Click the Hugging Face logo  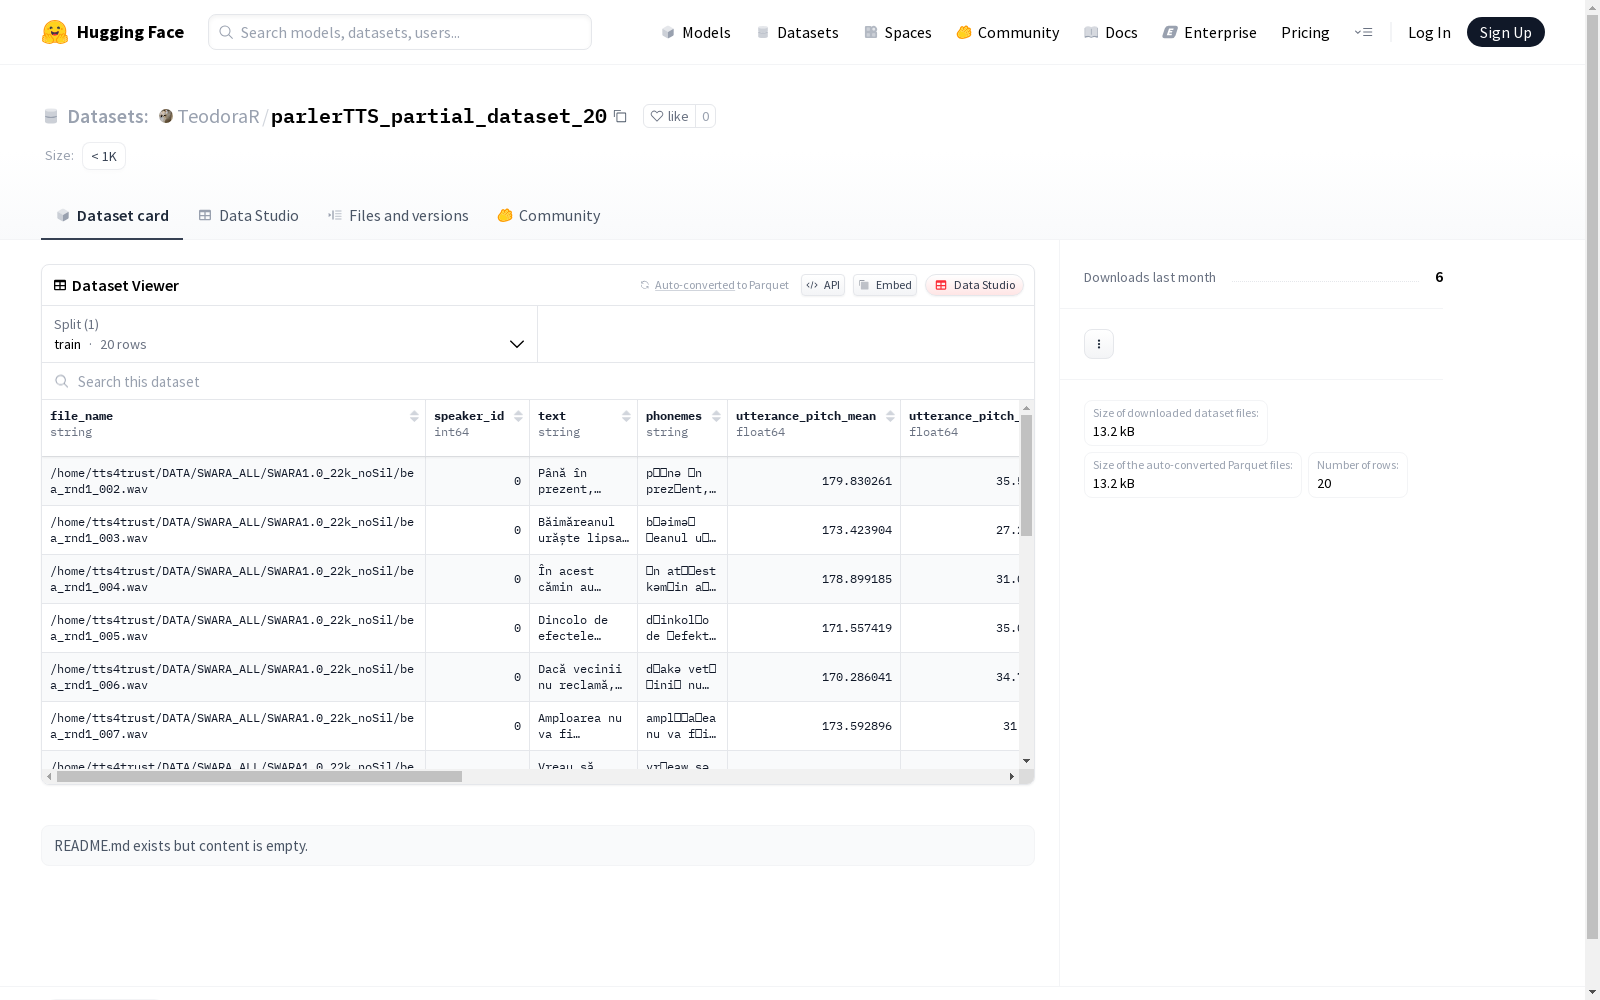(113, 32)
